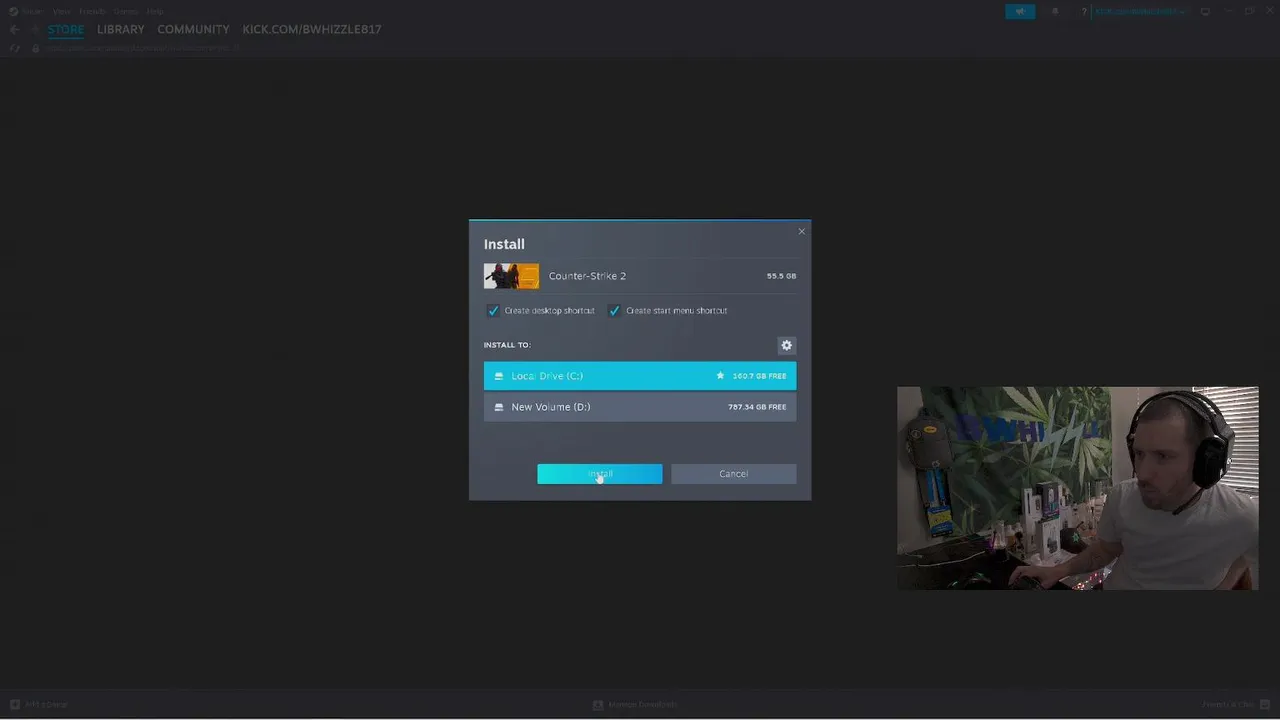
Task: Click Add a Game in bottom bar
Action: click(x=39, y=705)
